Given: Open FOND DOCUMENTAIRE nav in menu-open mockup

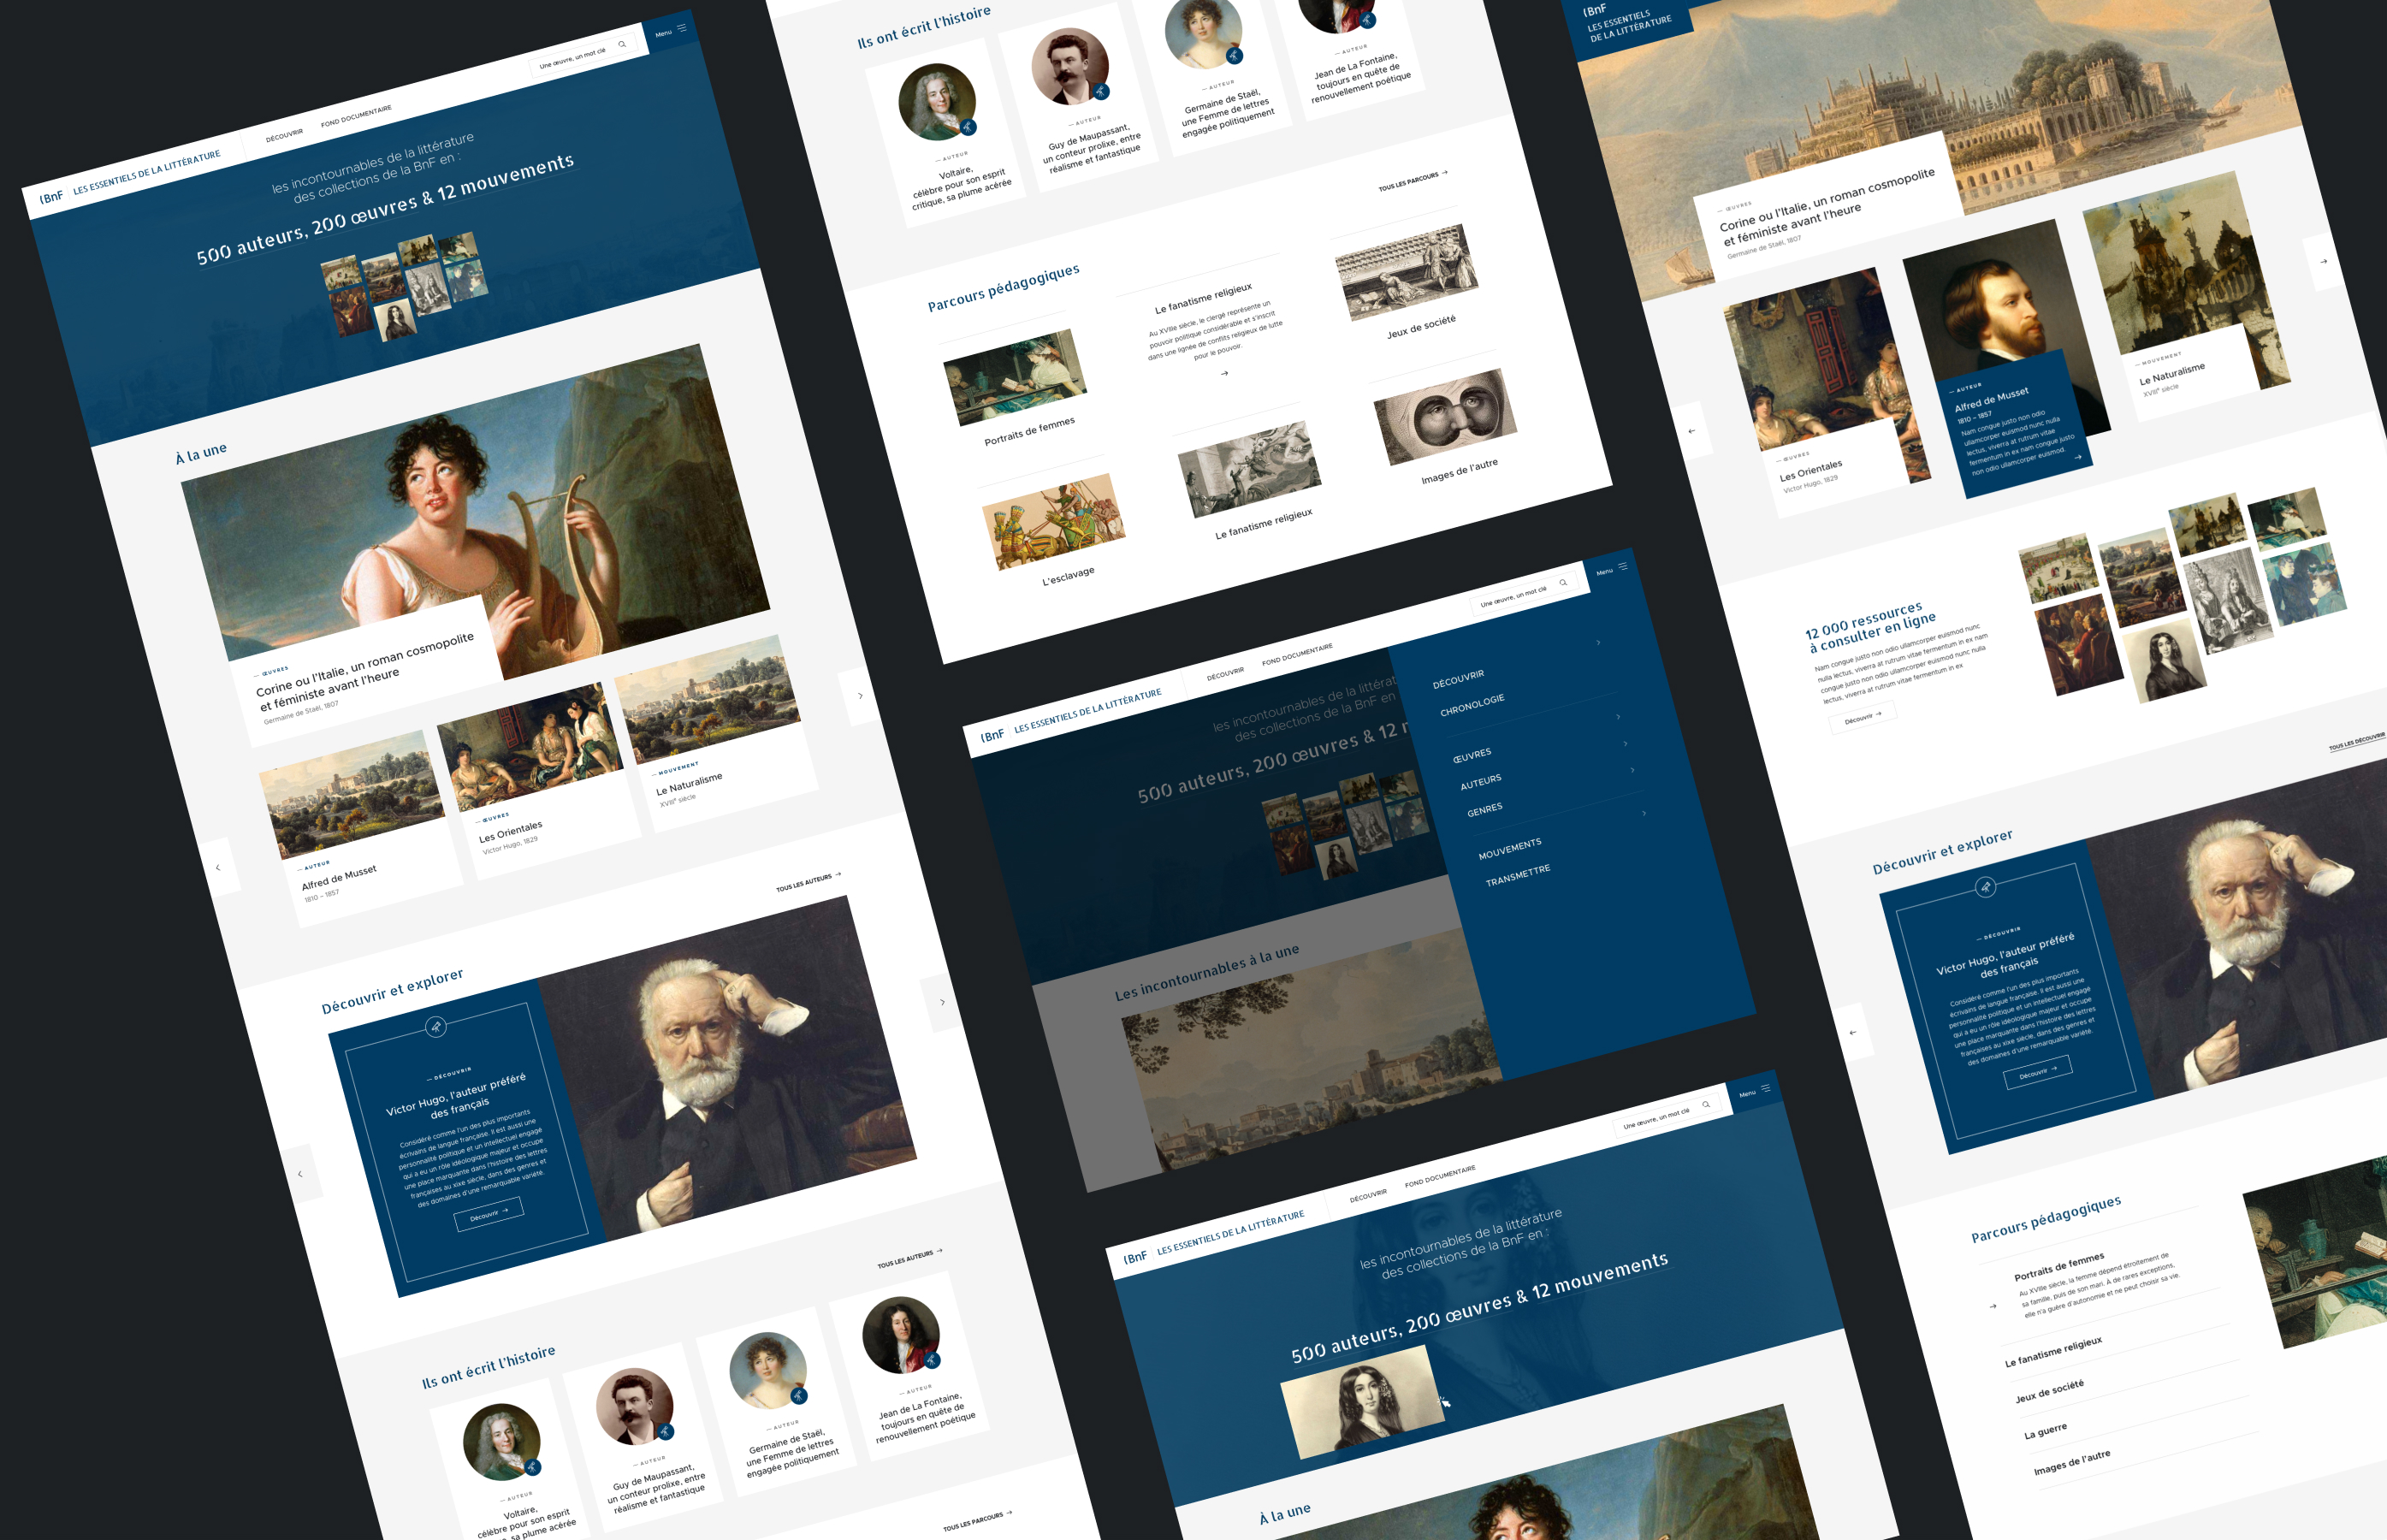Looking at the screenshot, I should click(1297, 654).
